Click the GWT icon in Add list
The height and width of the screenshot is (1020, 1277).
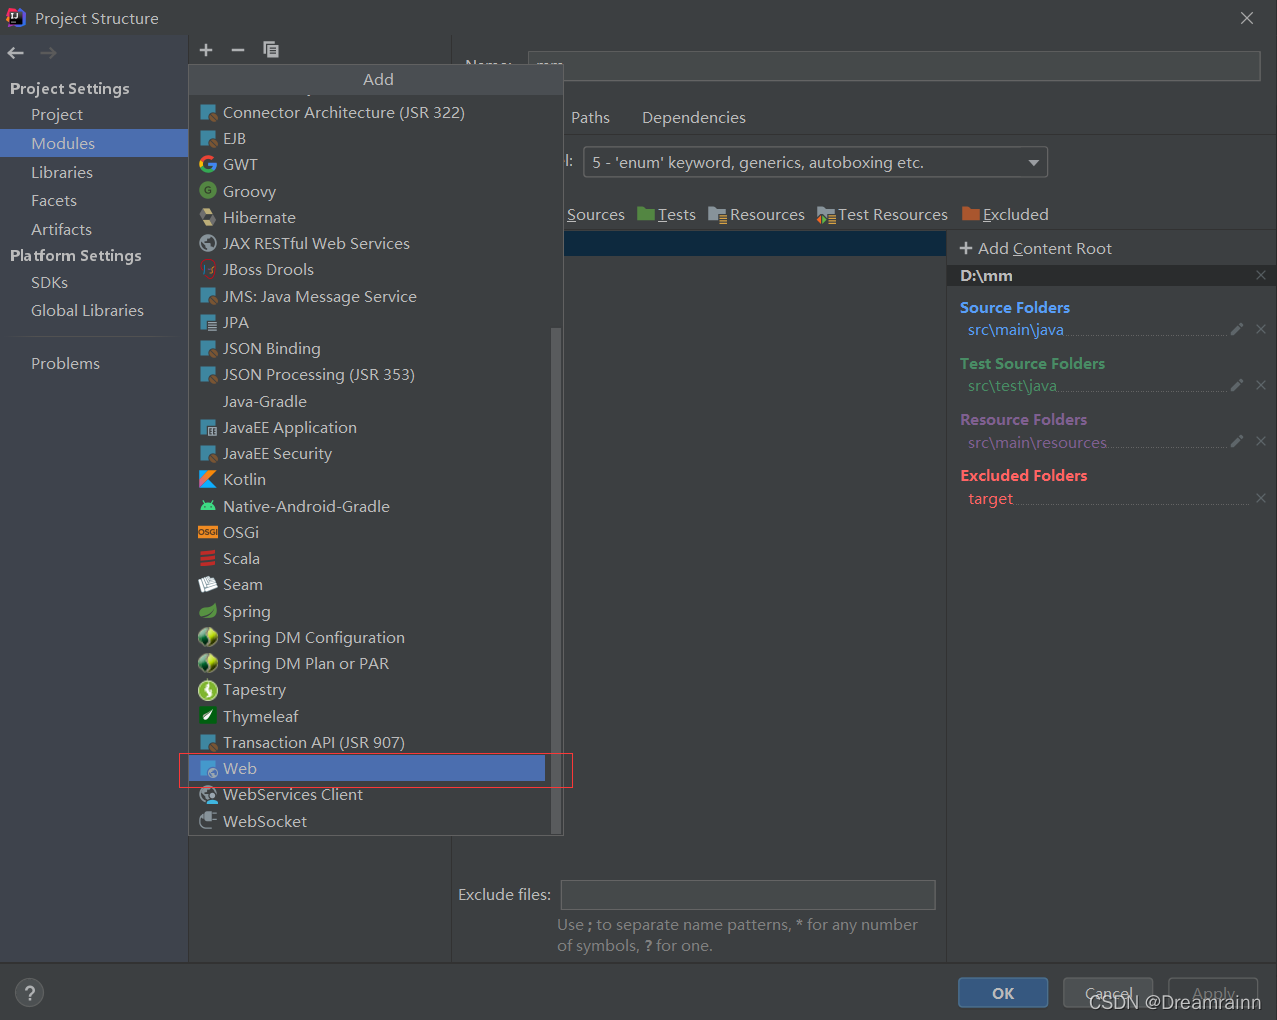[x=208, y=164]
